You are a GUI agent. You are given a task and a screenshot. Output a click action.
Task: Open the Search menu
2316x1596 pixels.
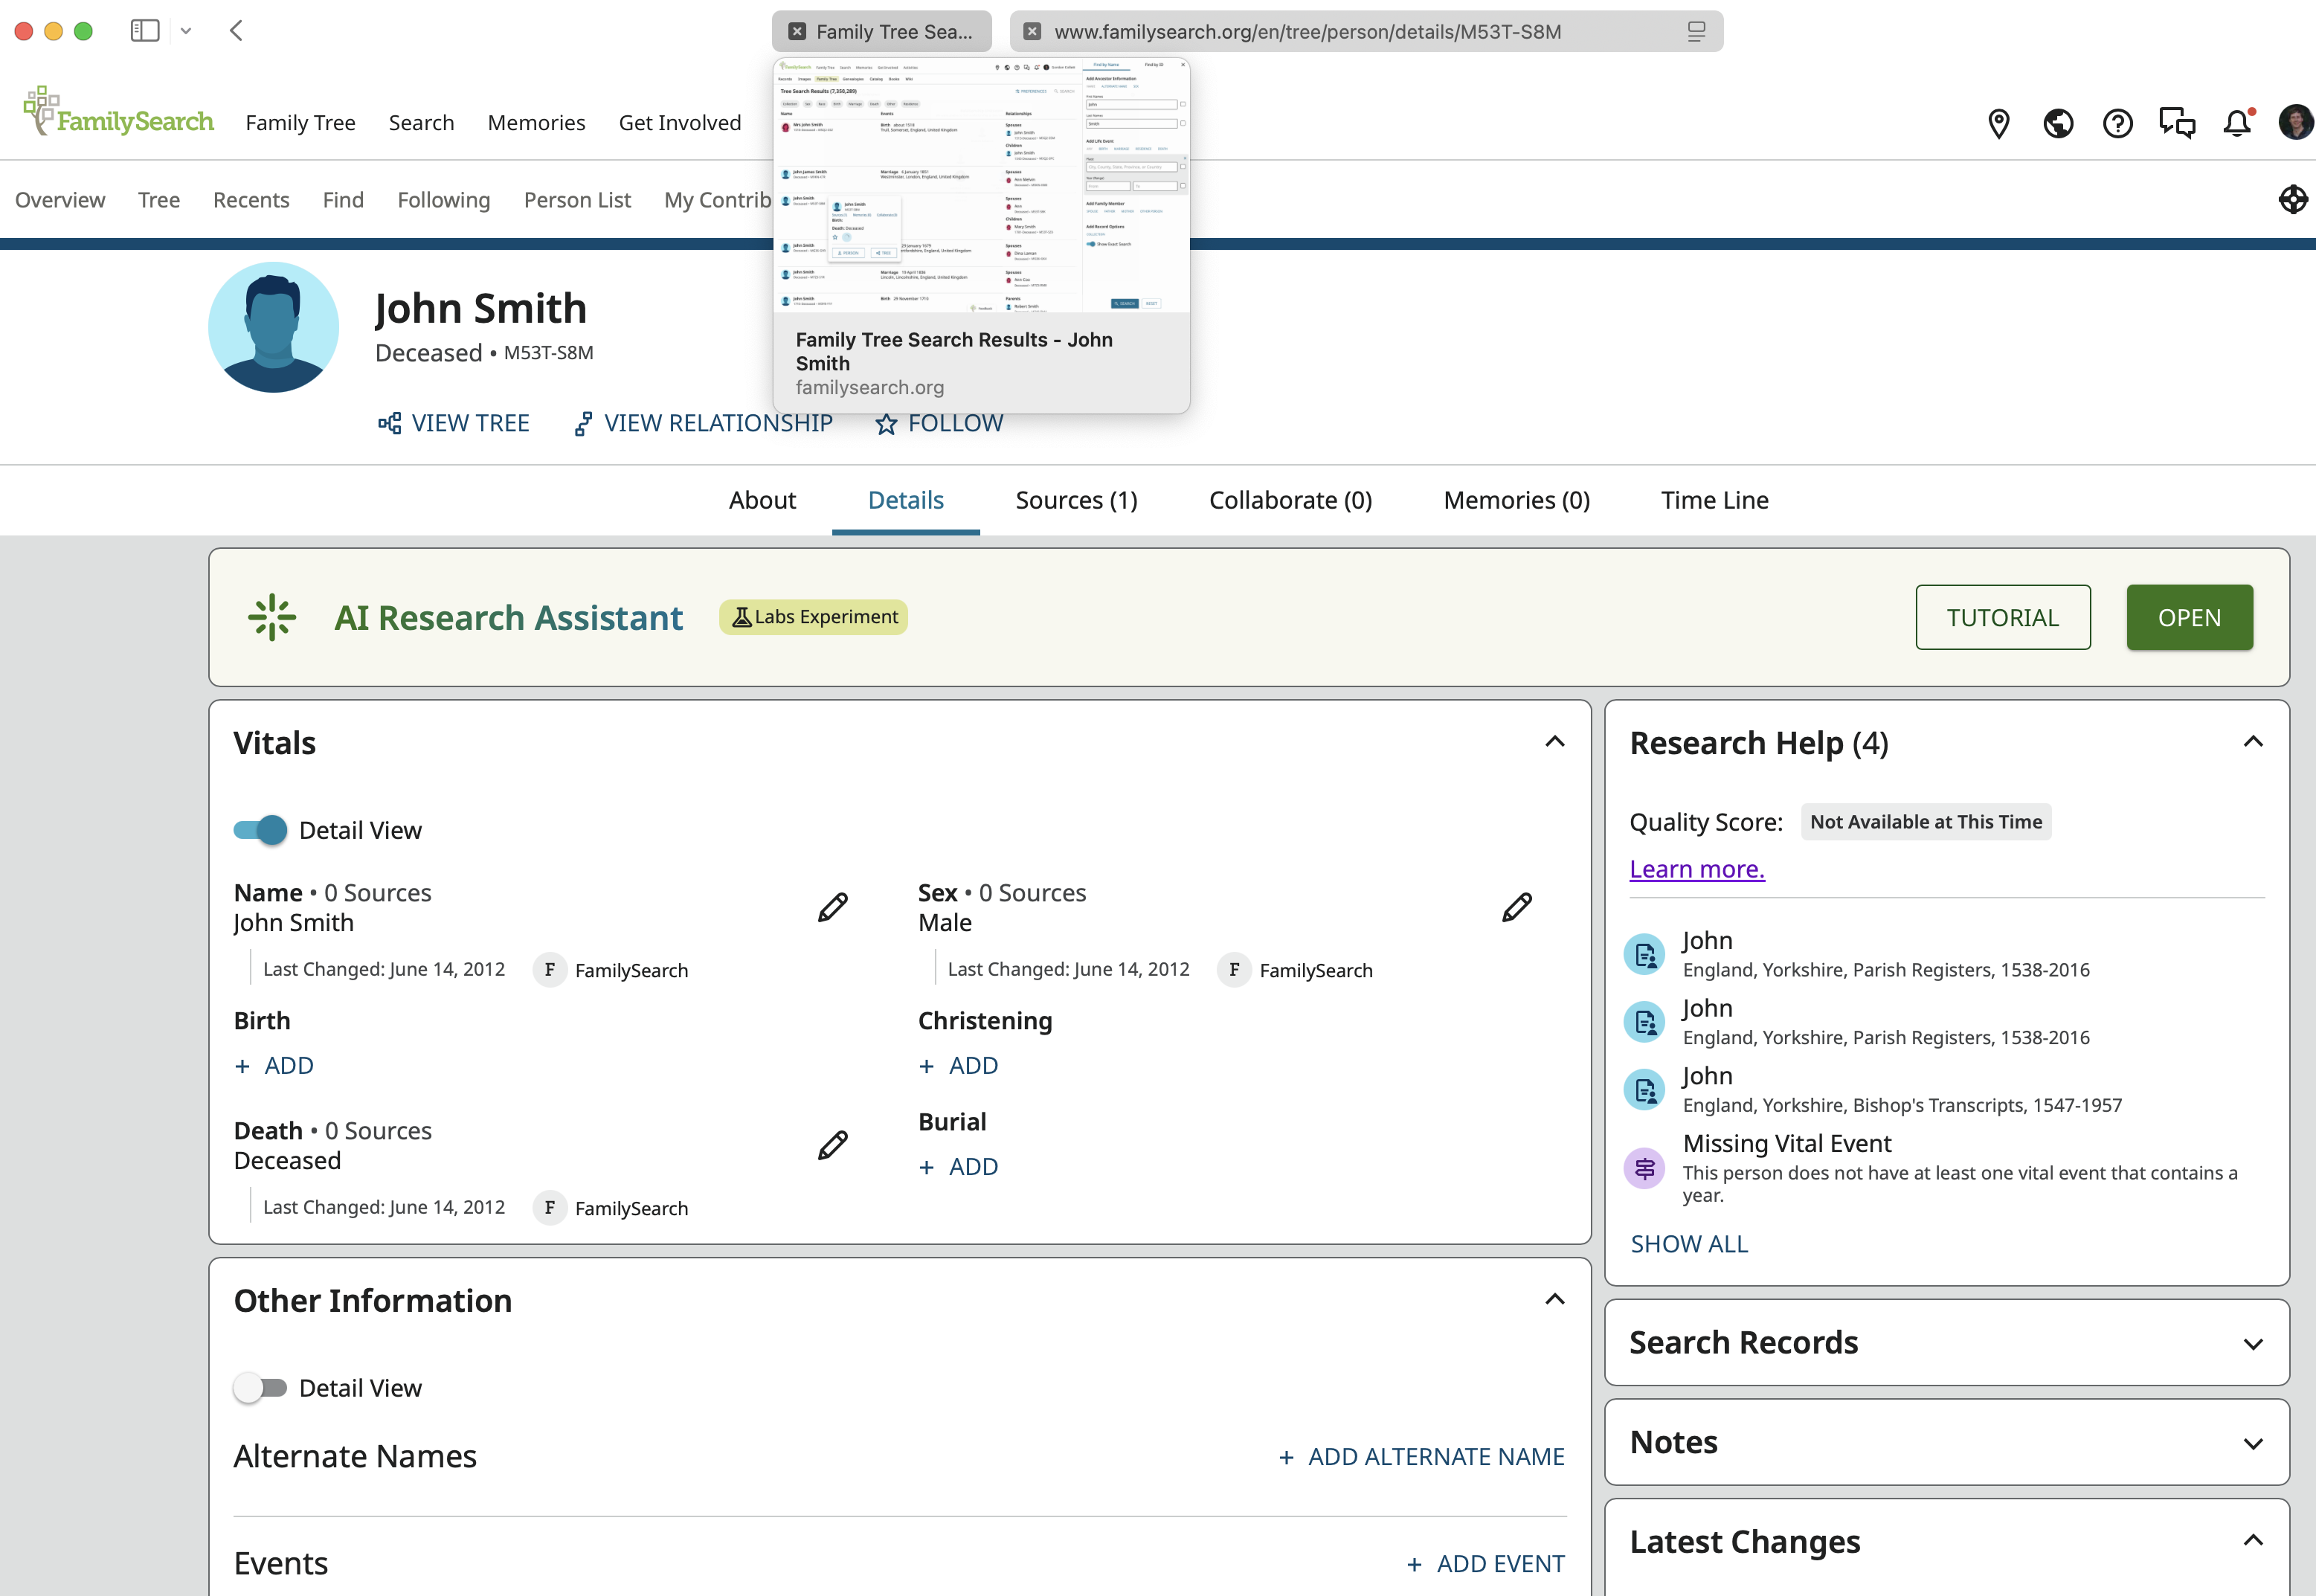pos(421,122)
